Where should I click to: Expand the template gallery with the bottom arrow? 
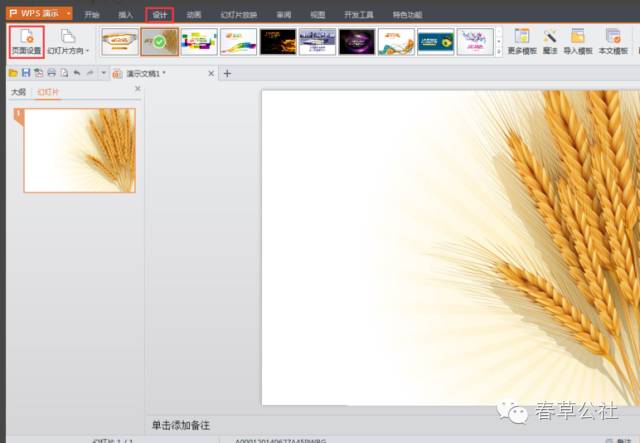[x=499, y=51]
